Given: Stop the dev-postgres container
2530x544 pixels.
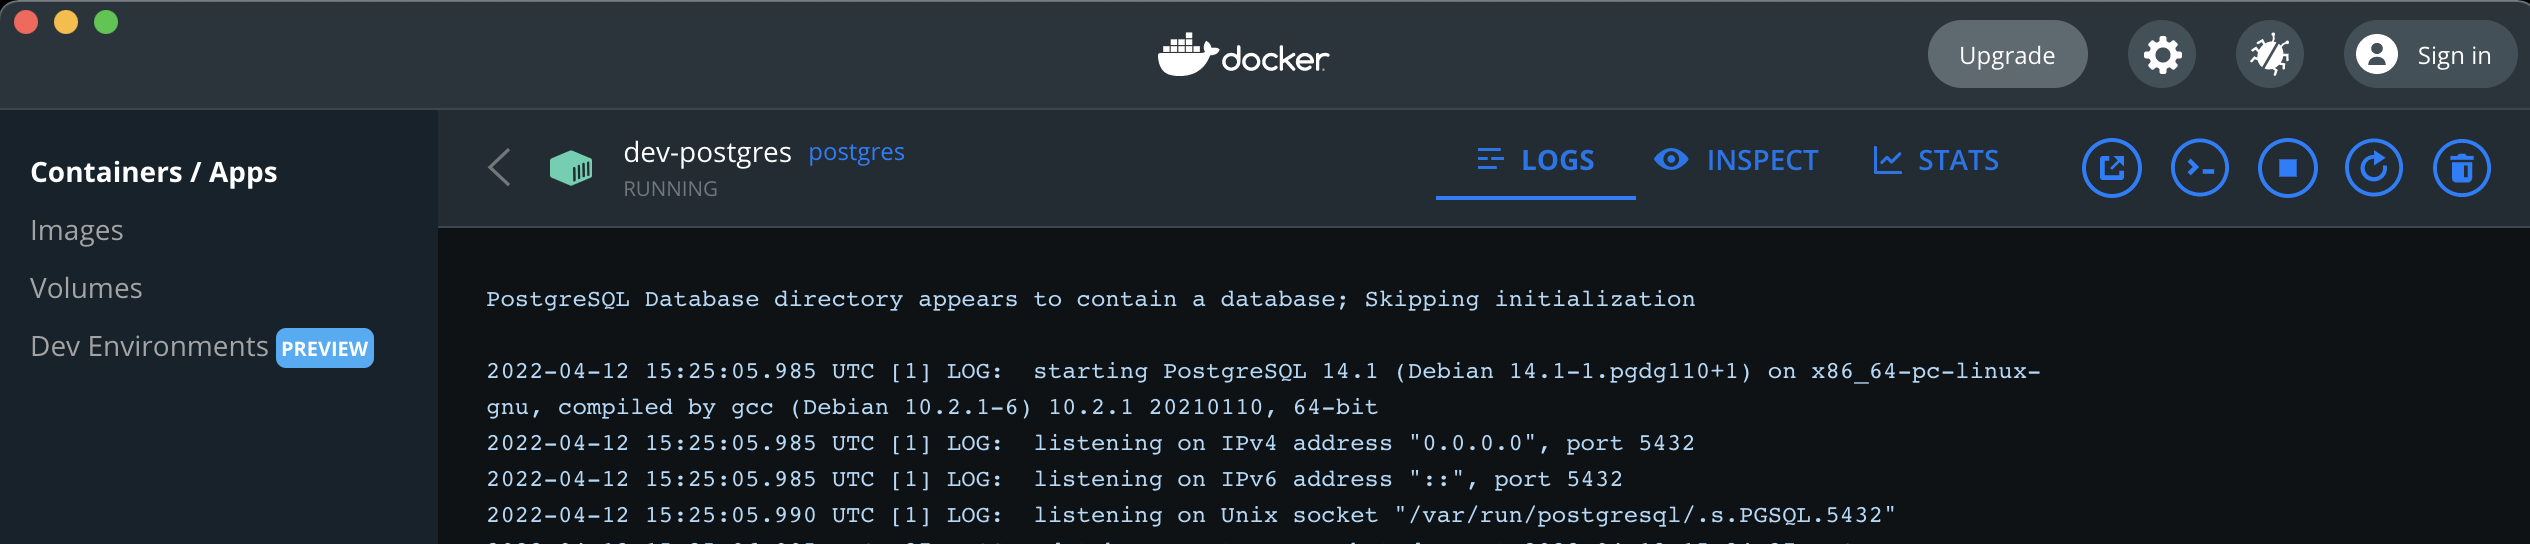Looking at the screenshot, I should click(x=2287, y=168).
